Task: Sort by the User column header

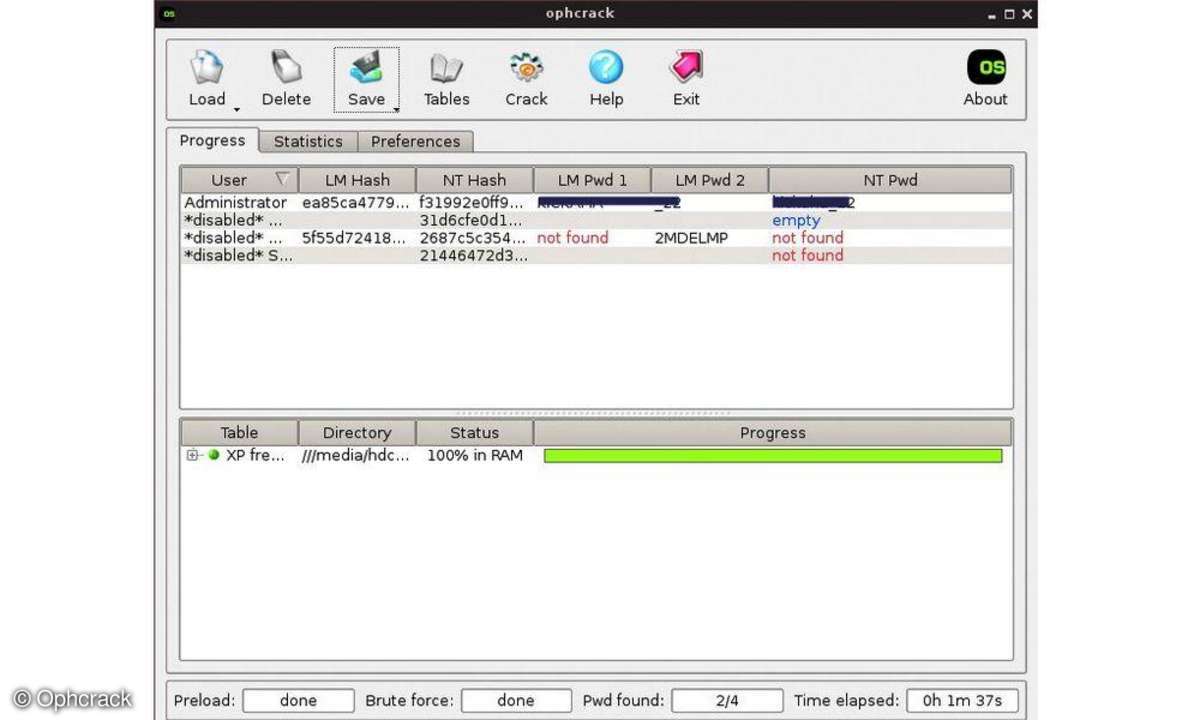Action: point(229,180)
